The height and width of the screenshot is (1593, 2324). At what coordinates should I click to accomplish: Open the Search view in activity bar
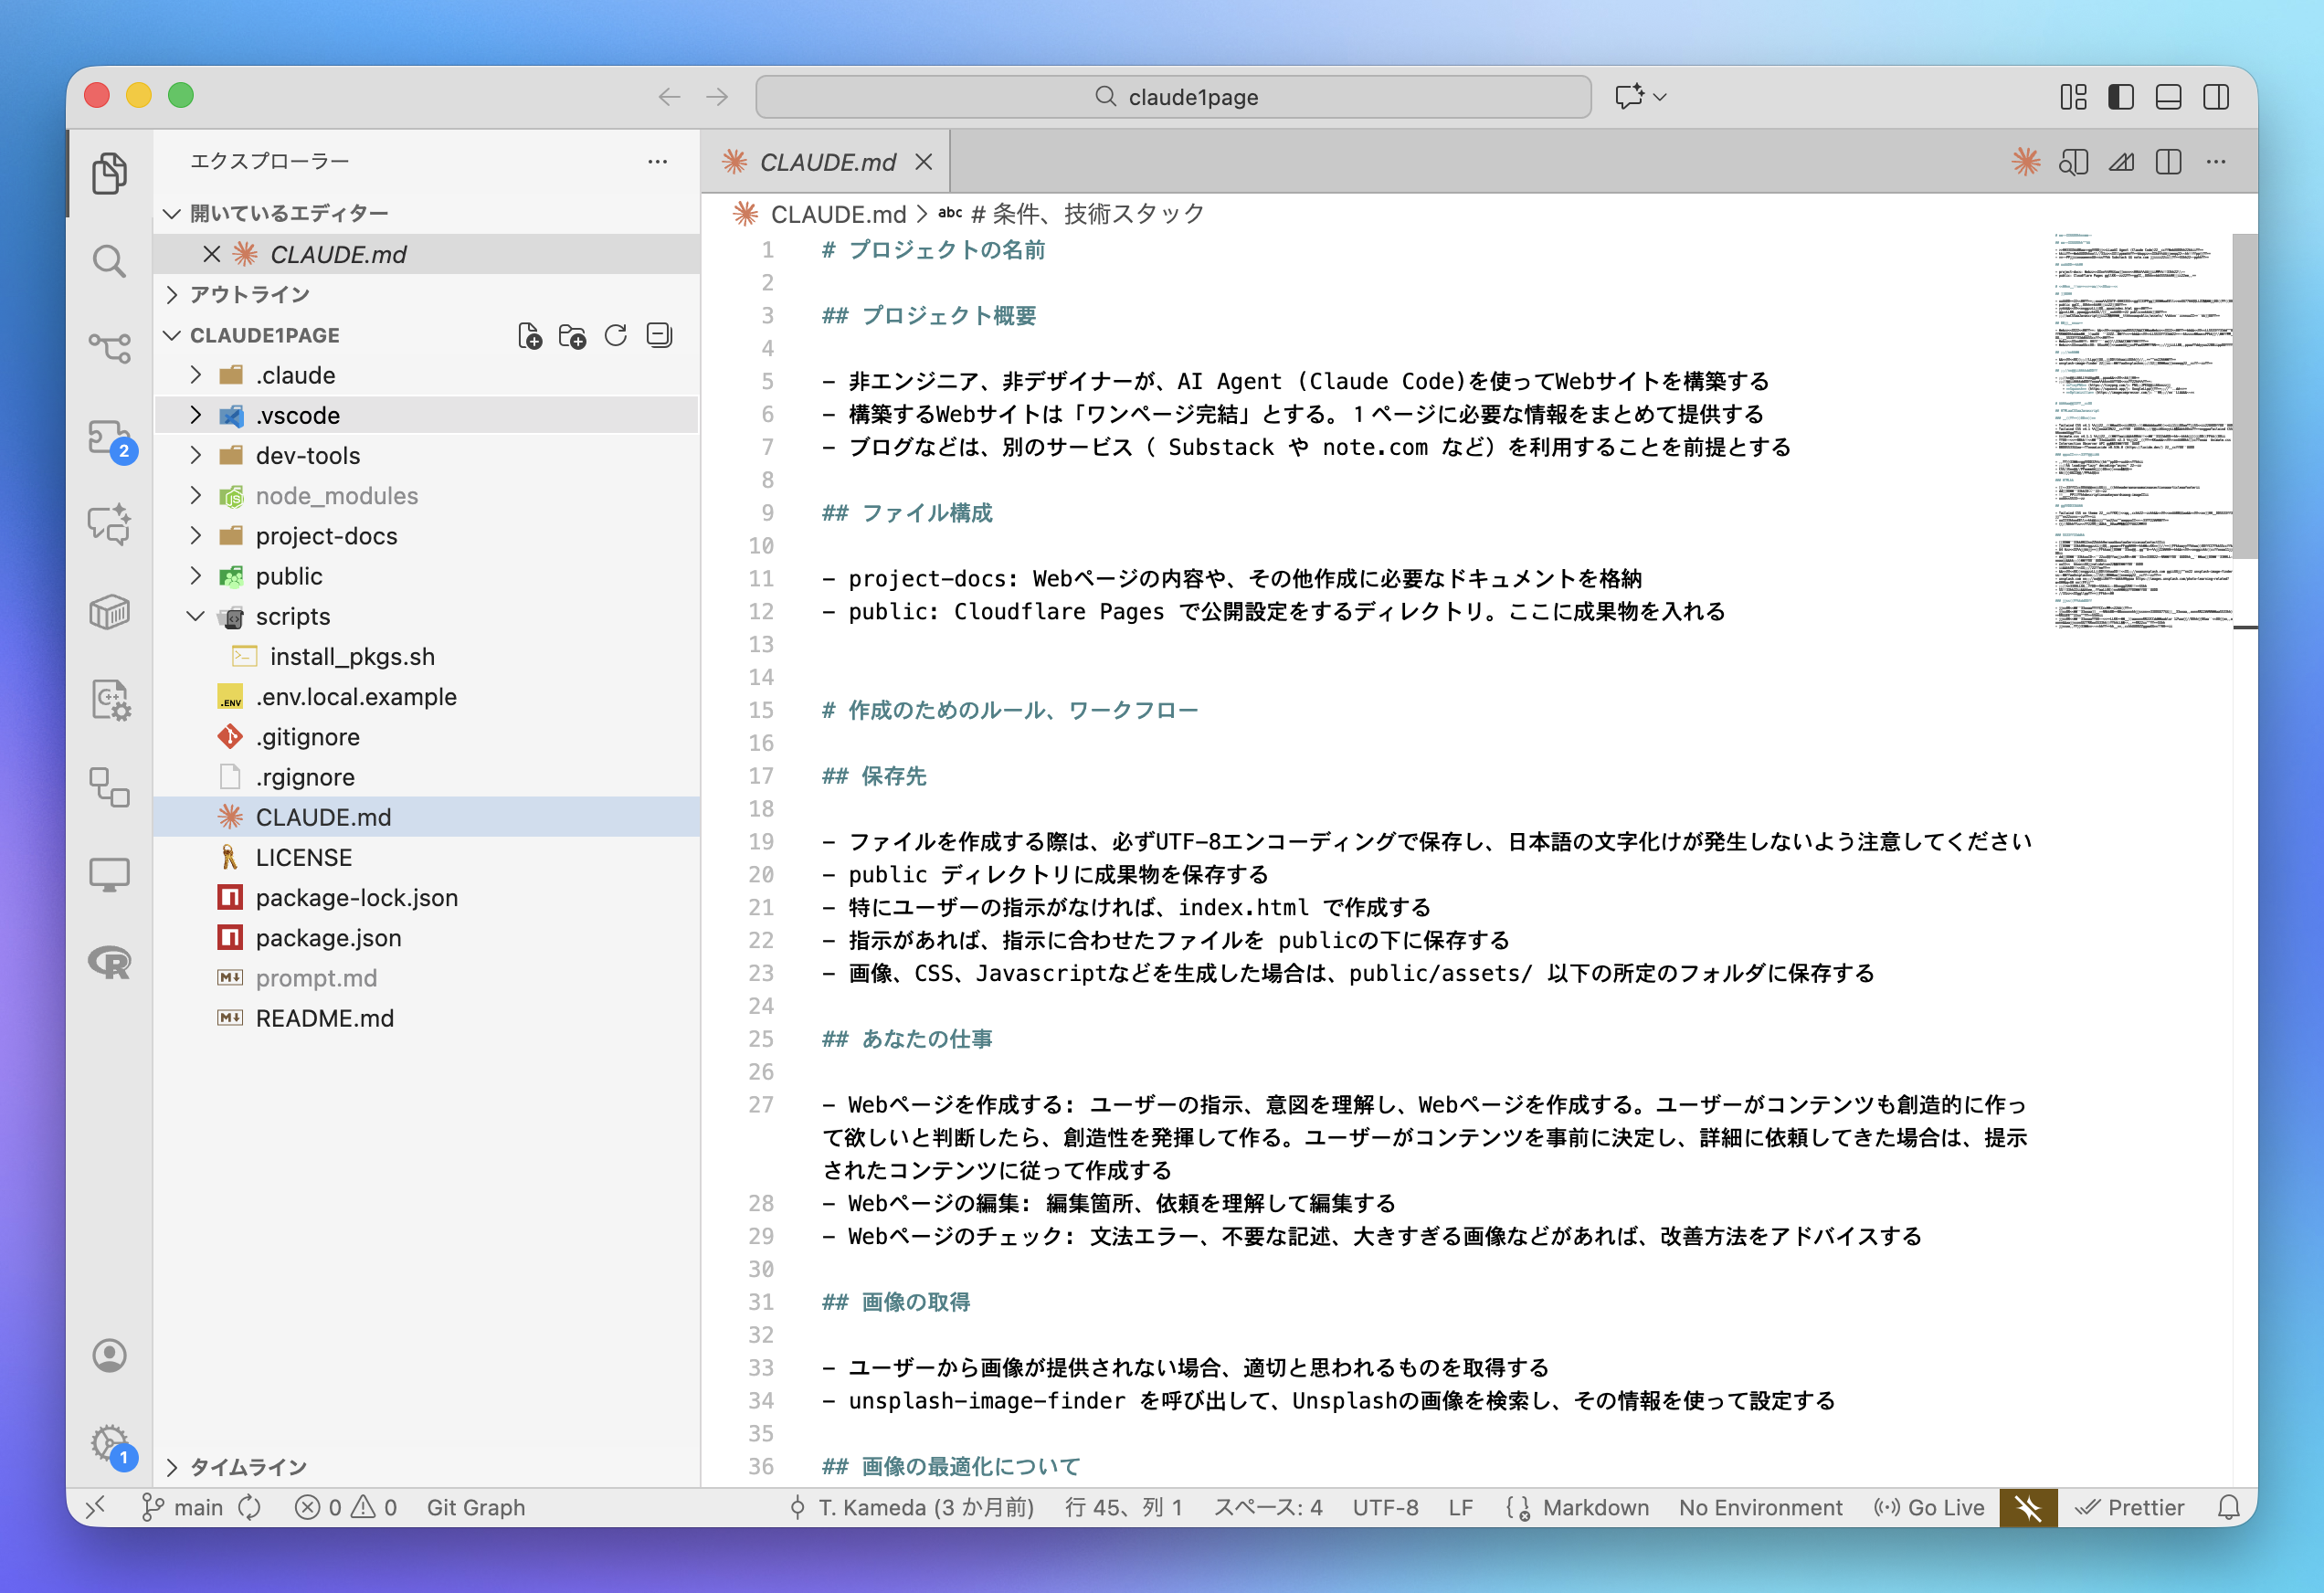pyautogui.click(x=109, y=262)
